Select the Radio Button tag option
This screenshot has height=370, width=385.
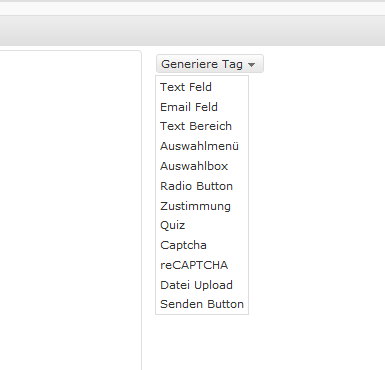click(196, 186)
